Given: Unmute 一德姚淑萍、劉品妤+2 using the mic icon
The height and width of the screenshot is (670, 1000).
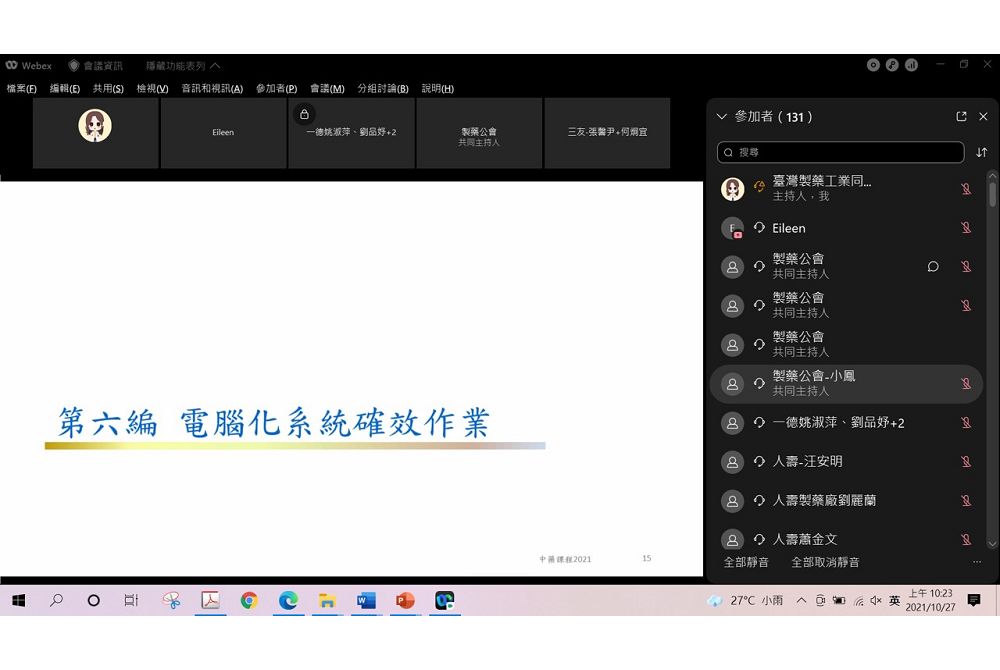Looking at the screenshot, I should point(966,423).
